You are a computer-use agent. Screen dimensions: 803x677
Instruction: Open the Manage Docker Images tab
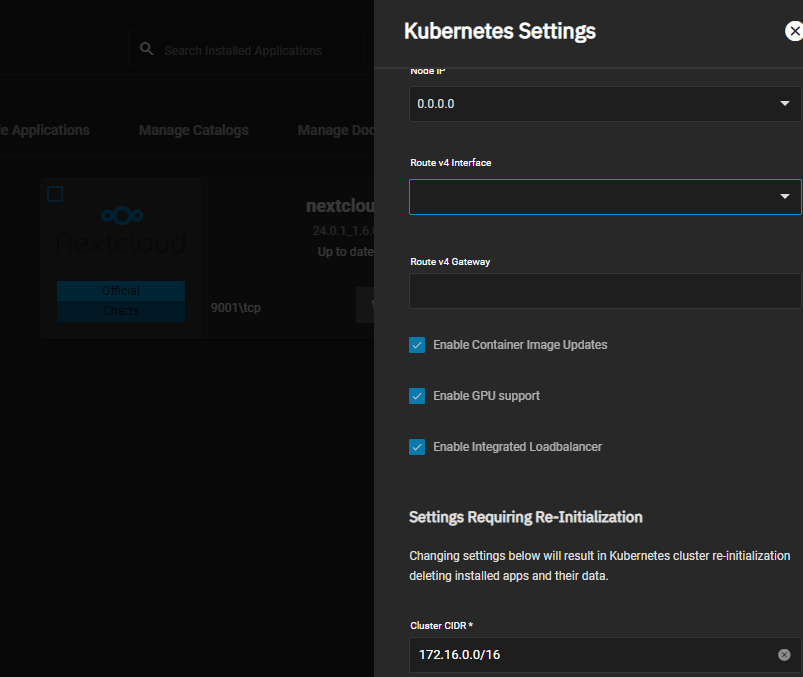[336, 130]
